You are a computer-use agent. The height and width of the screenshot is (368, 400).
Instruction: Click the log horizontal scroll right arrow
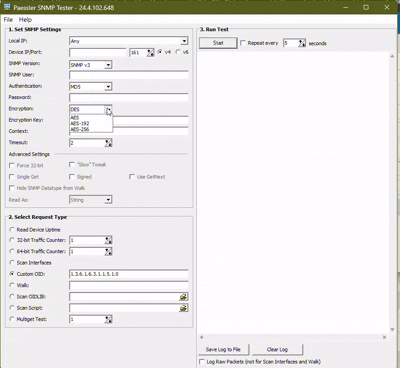click(384, 337)
